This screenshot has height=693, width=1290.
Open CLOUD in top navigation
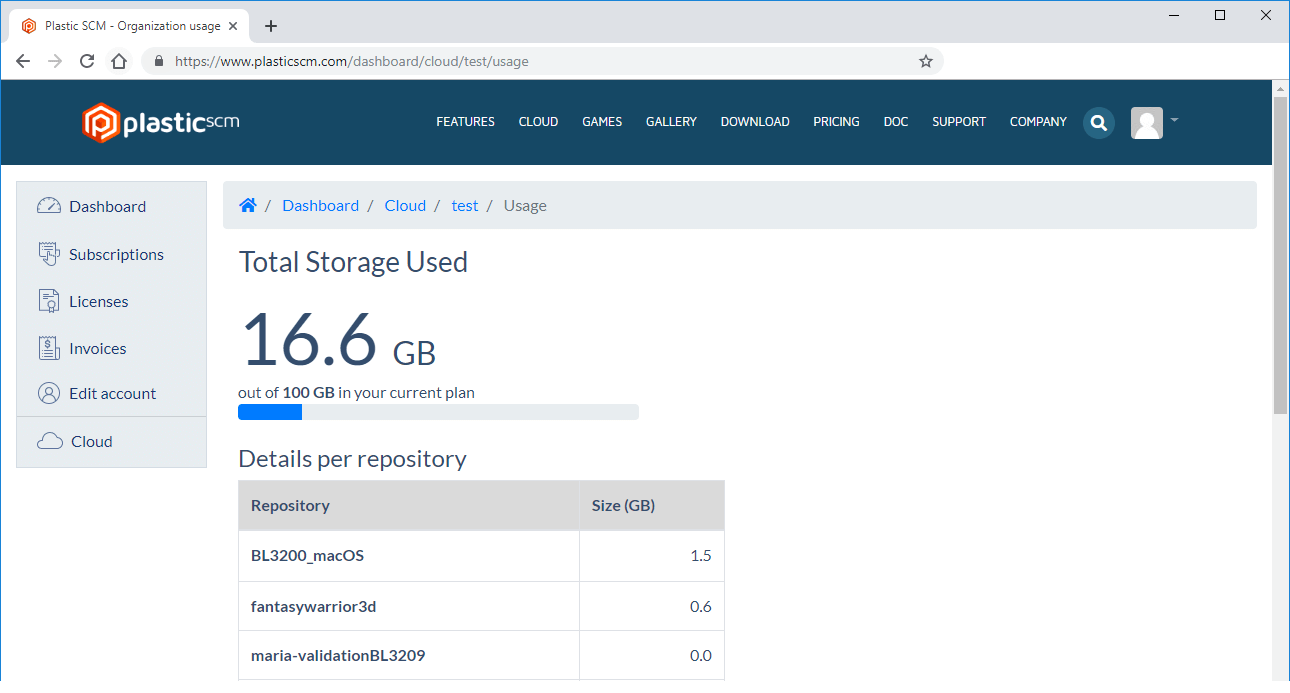pyautogui.click(x=538, y=122)
